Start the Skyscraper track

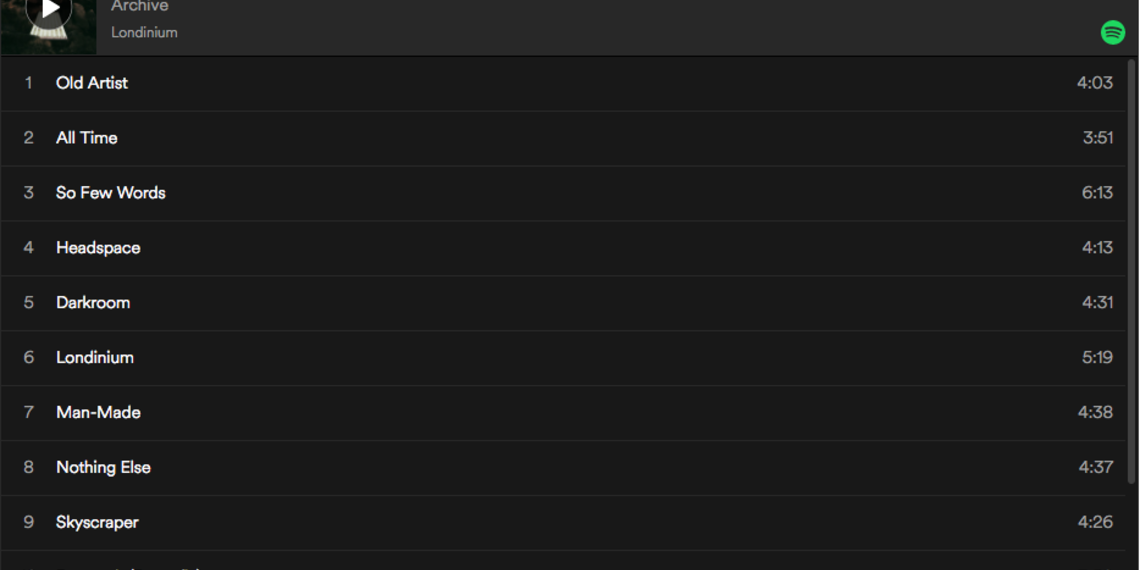click(97, 523)
